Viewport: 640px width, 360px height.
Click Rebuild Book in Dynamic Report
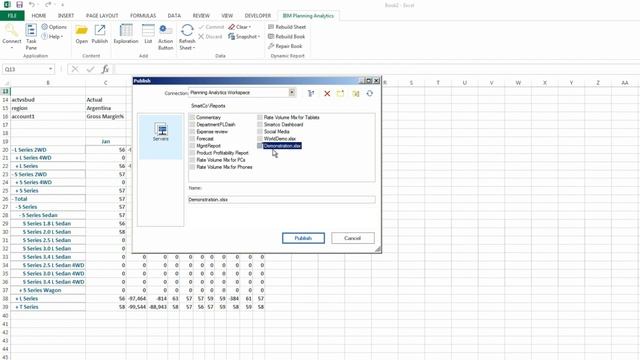click(287, 36)
